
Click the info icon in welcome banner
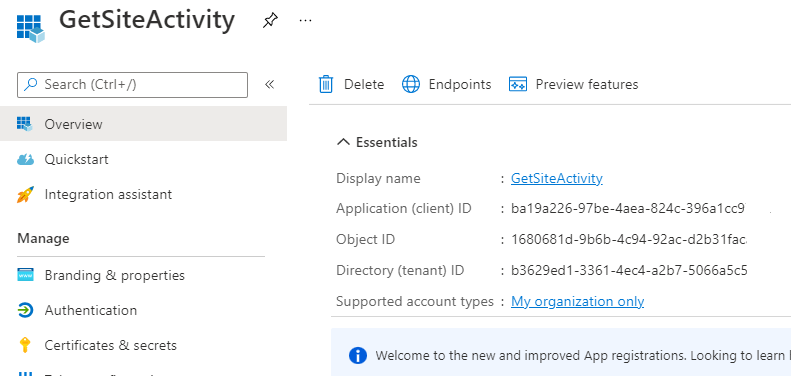pos(358,355)
